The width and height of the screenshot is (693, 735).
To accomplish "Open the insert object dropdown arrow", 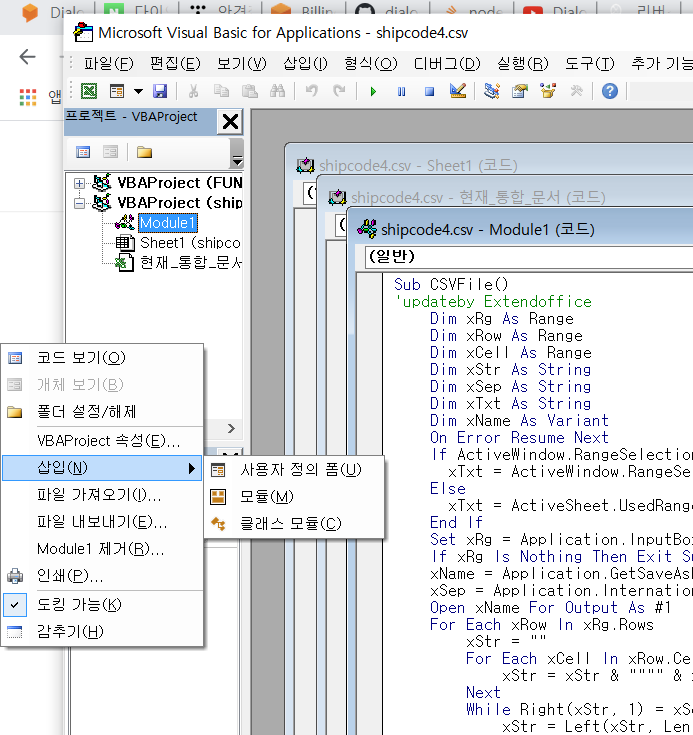I will [x=138, y=91].
